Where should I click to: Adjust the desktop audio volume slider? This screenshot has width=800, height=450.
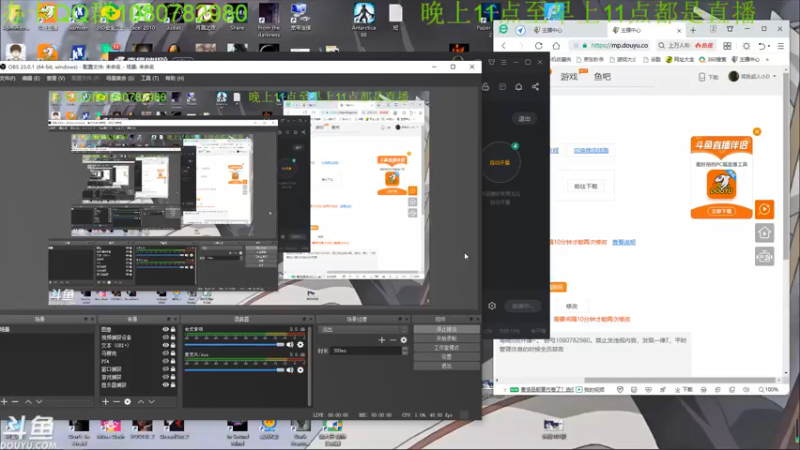point(234,345)
